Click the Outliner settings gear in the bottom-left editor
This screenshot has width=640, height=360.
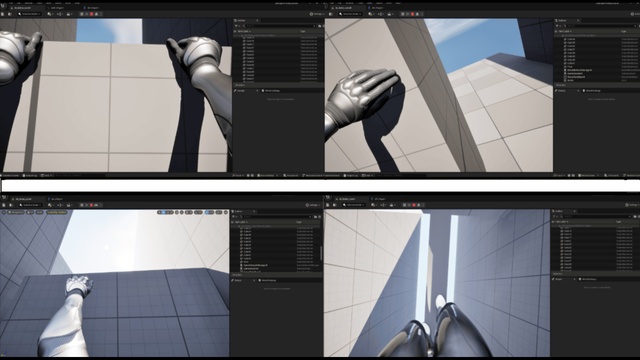(319, 217)
